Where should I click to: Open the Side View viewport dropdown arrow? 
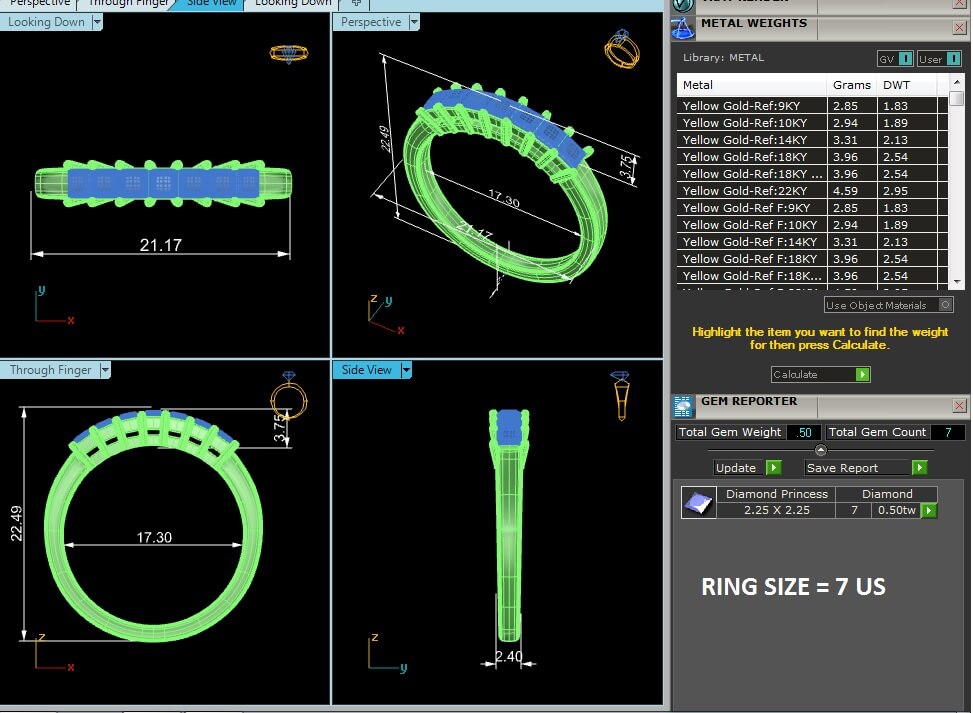click(406, 370)
